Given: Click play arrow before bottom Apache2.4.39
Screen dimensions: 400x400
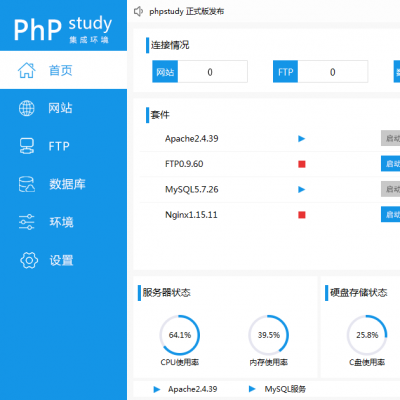Looking at the screenshot, I should 157,389.
